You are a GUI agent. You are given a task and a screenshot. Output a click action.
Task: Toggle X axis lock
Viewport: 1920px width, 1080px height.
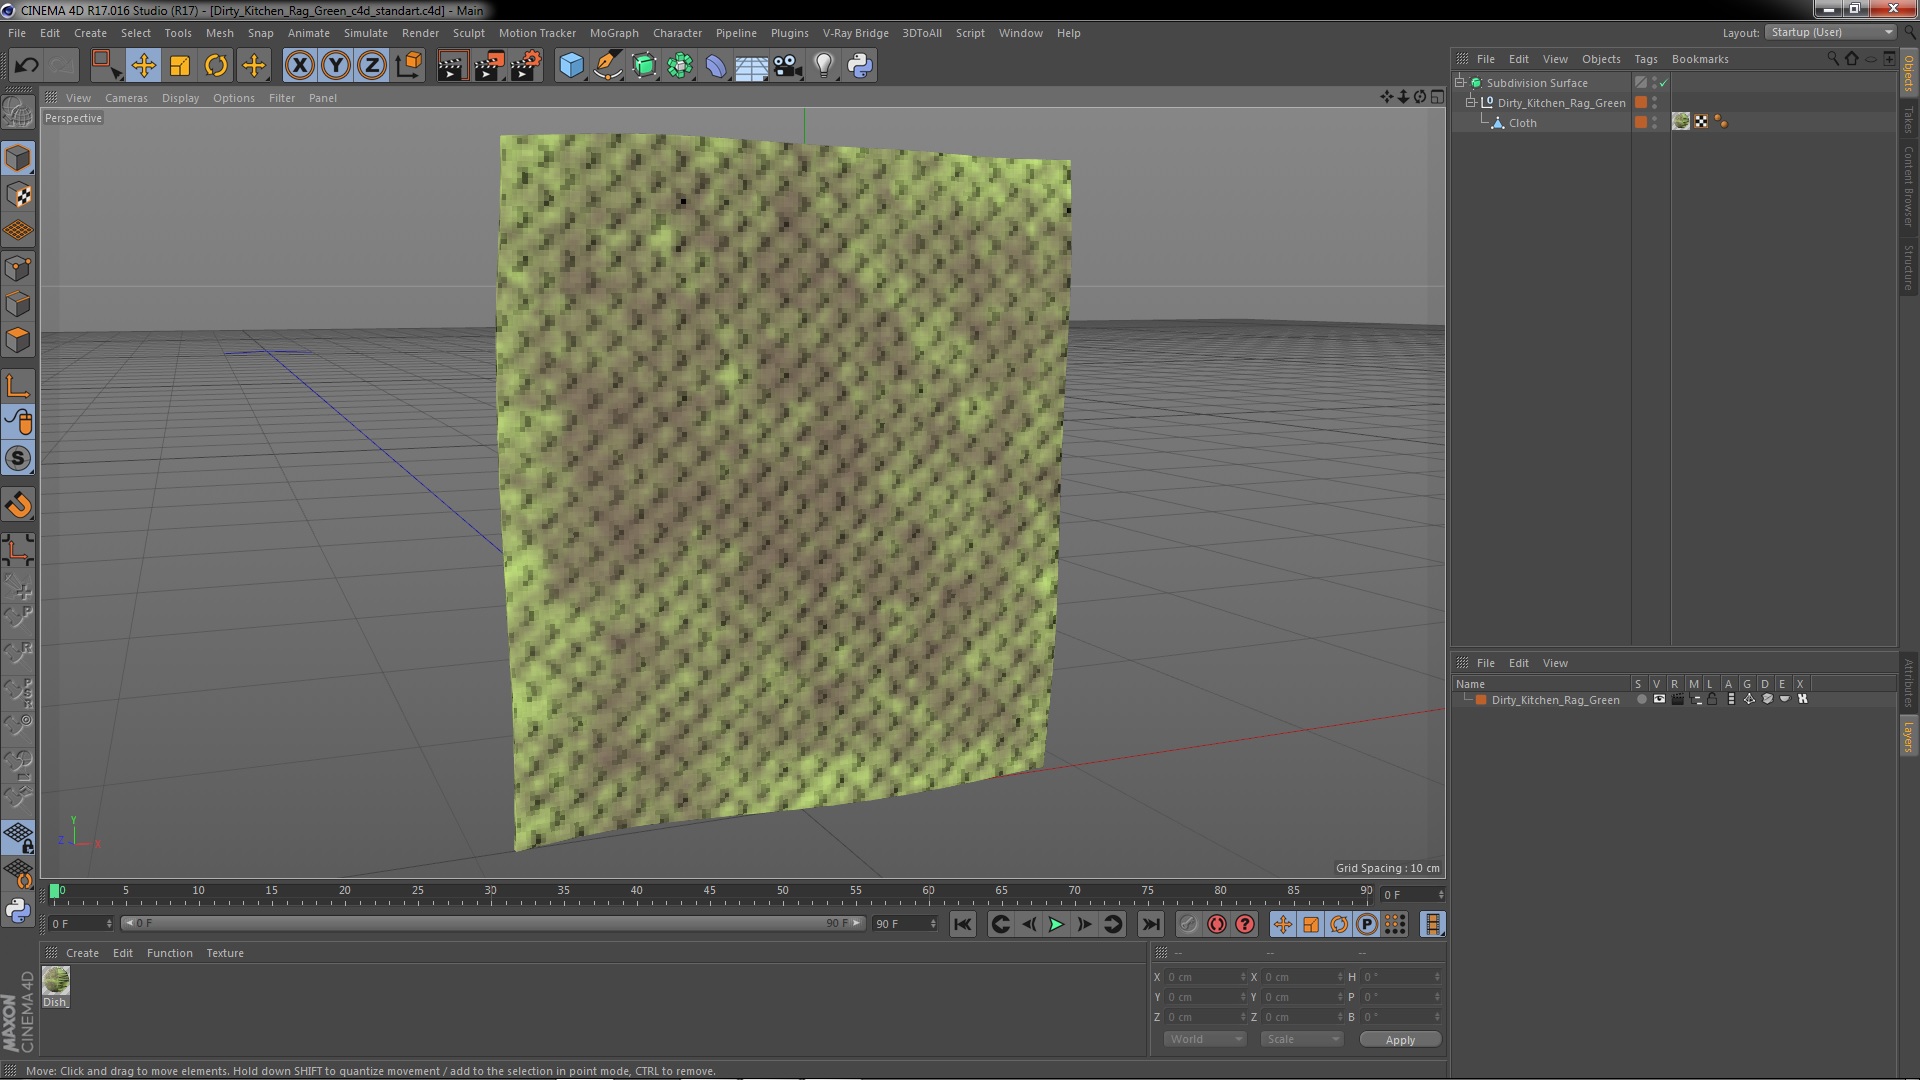[x=299, y=66]
